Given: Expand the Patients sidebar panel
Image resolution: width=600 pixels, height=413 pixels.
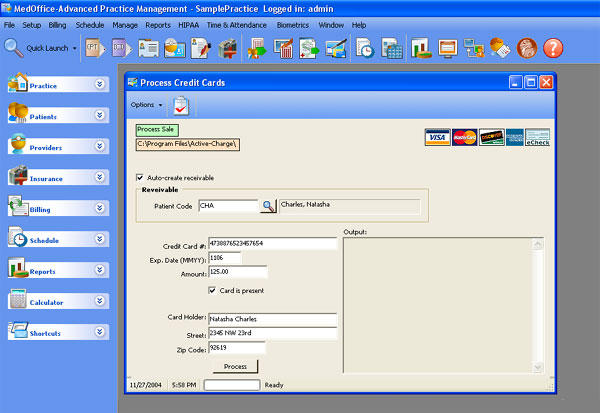Looking at the screenshot, I should (x=99, y=116).
